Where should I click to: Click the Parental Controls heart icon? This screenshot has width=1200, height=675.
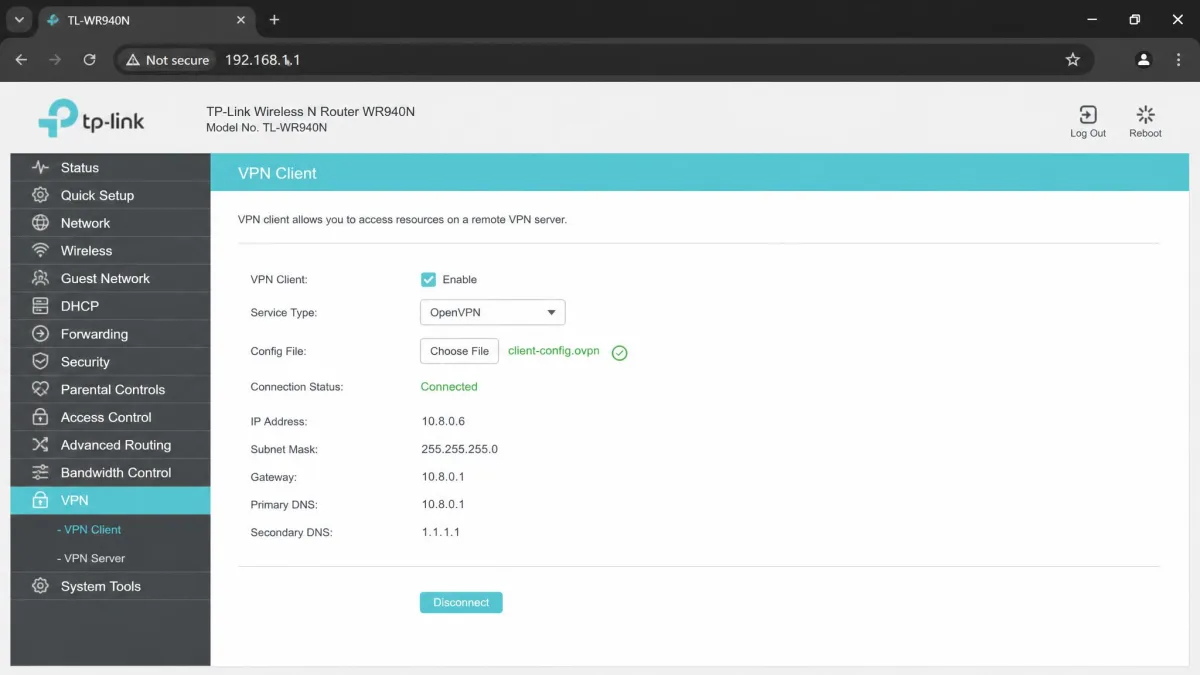(x=40, y=389)
